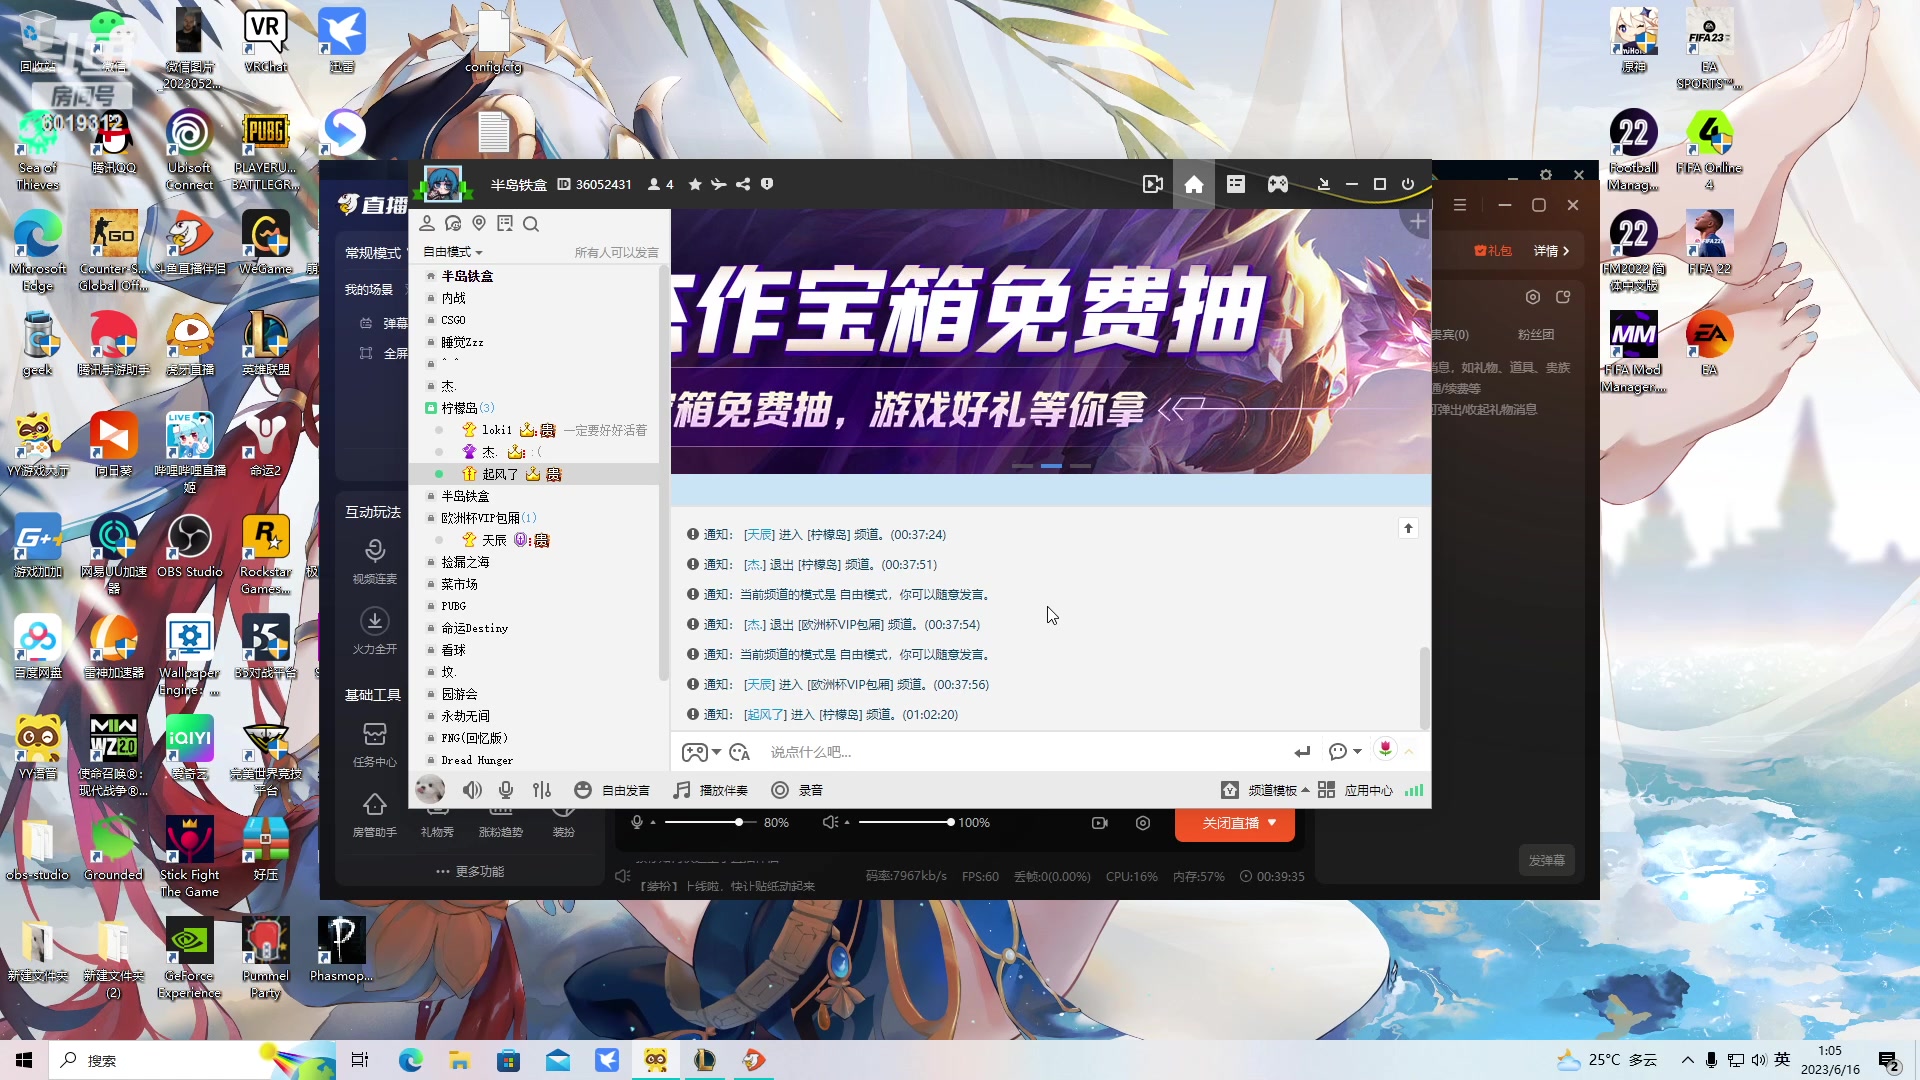The width and height of the screenshot is (1920, 1080).
Task: Expand the 频道模板 menu
Action: tap(1278, 790)
